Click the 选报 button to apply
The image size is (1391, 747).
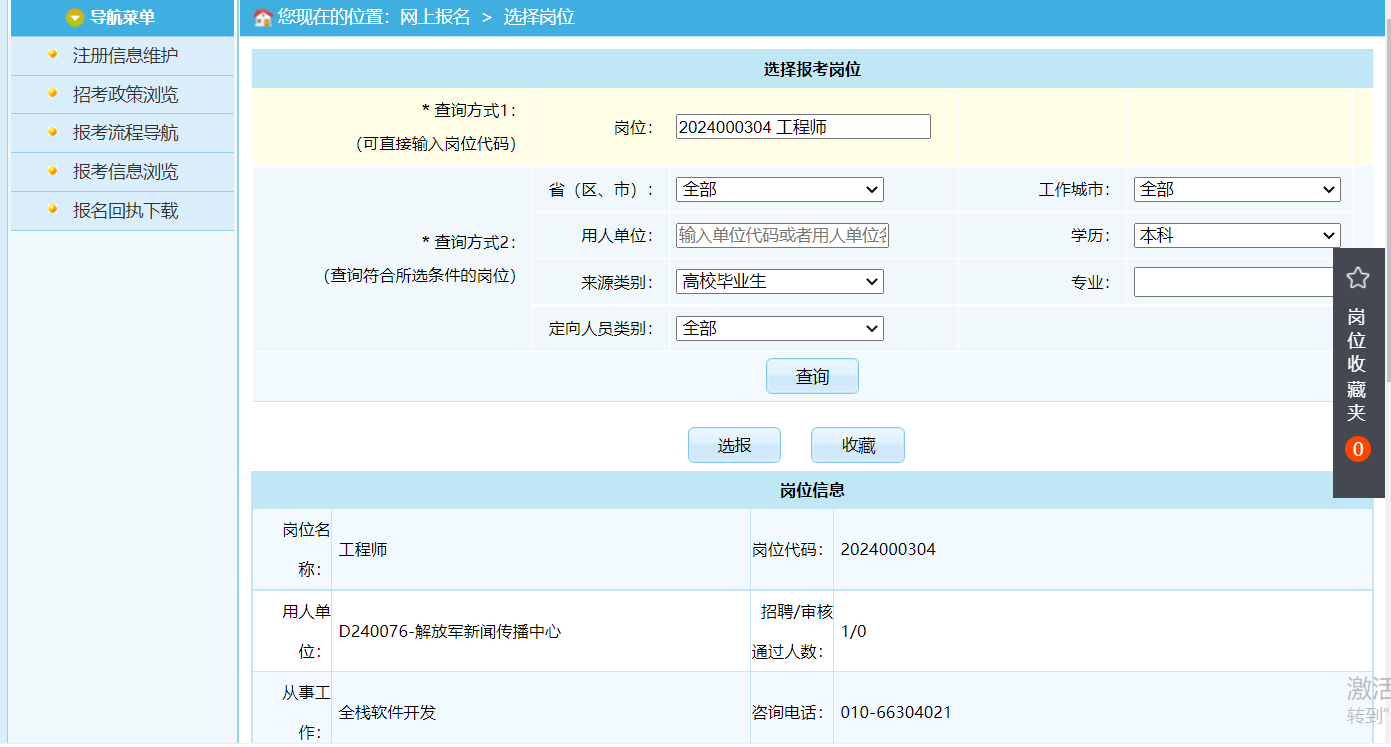(x=734, y=444)
